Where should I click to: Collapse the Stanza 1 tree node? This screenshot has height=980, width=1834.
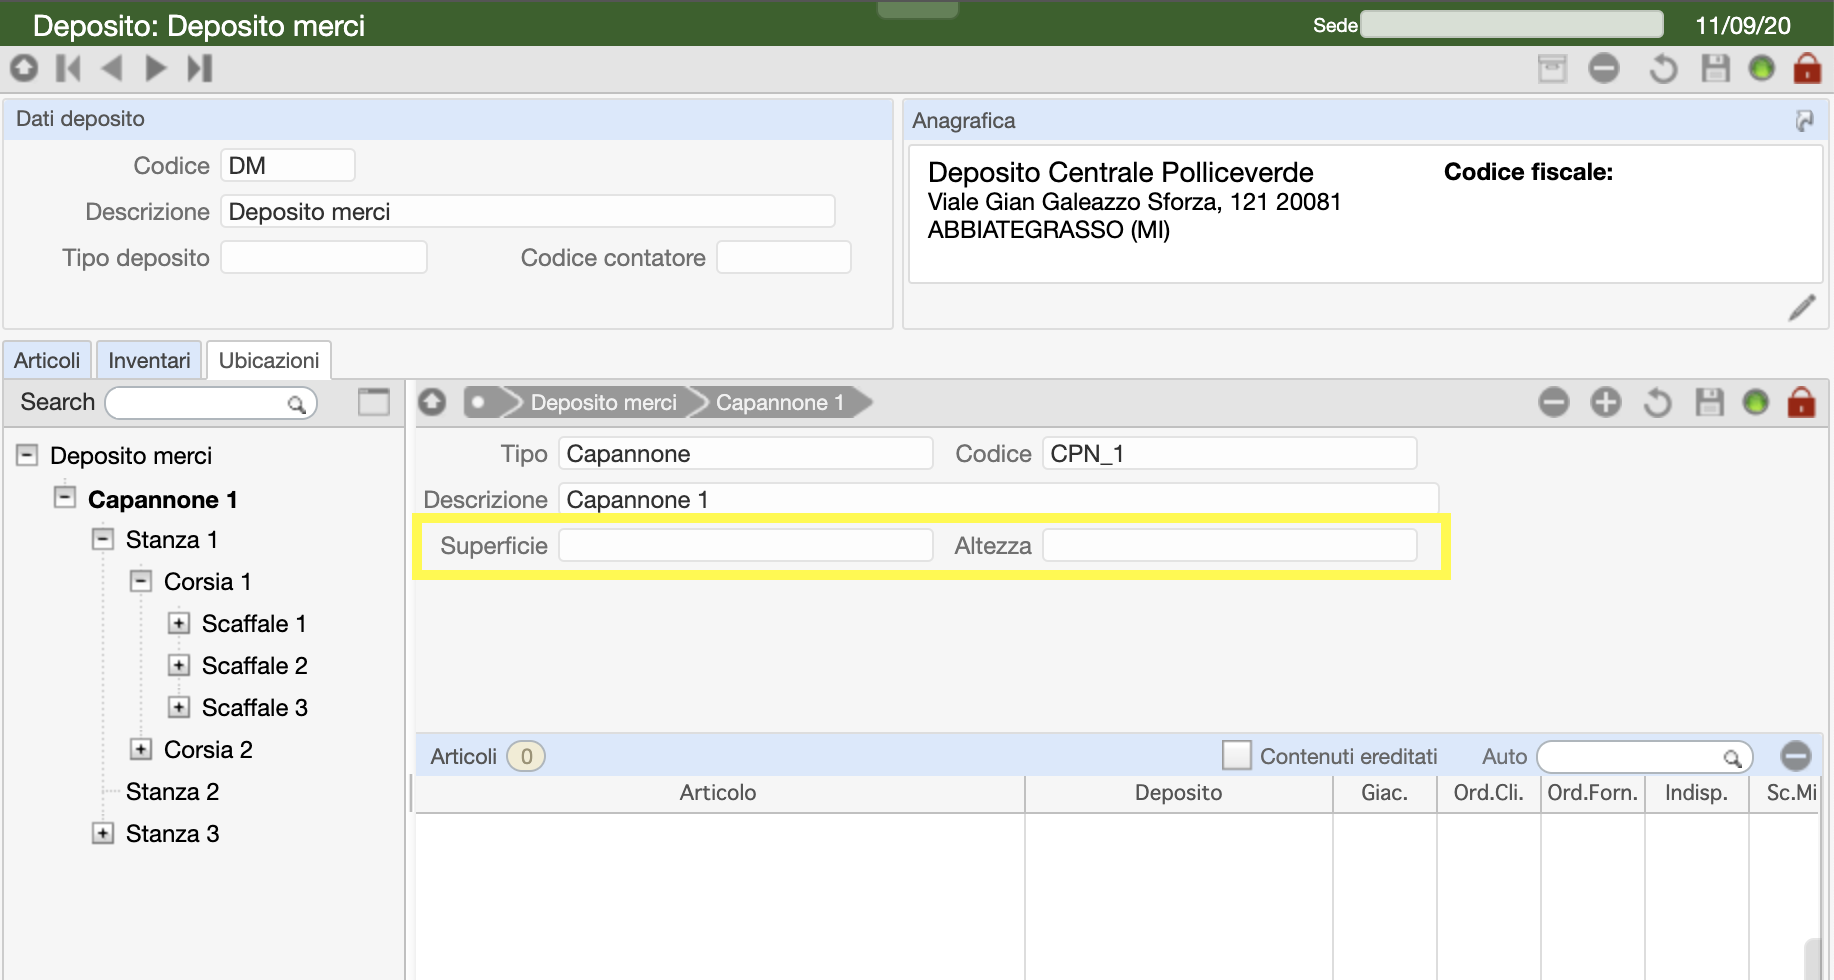coord(103,539)
